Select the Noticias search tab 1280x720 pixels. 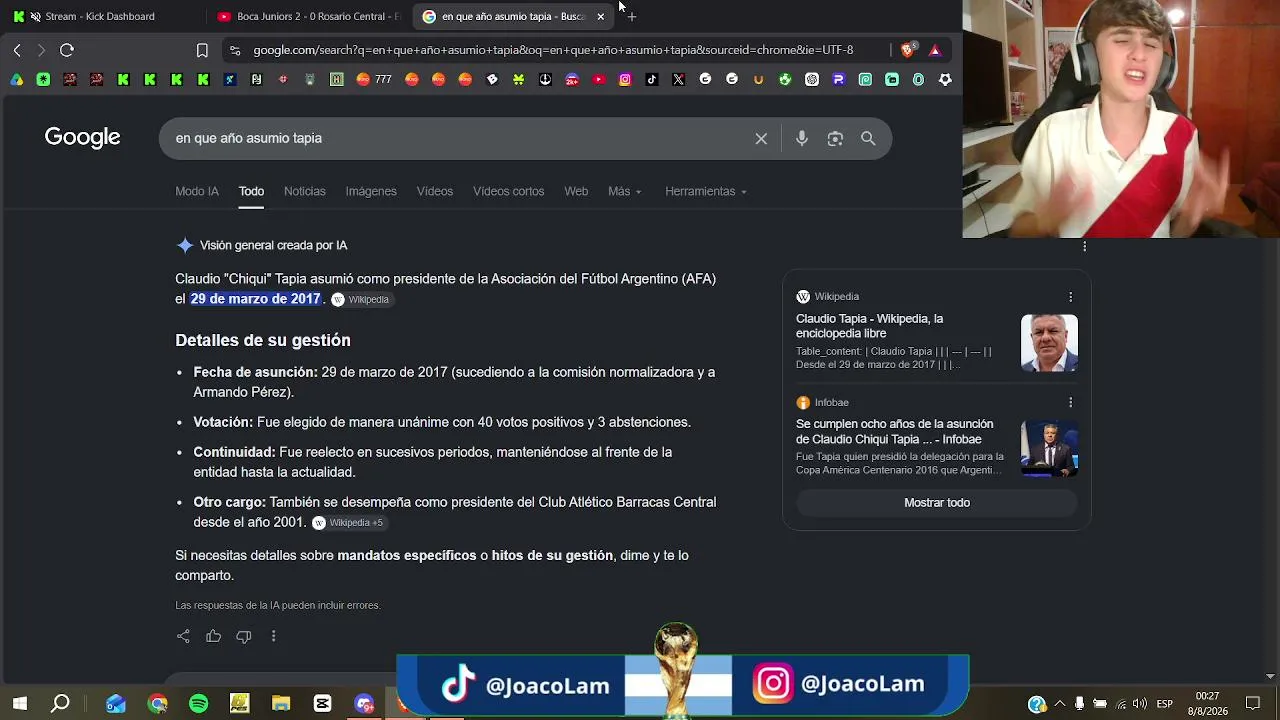[x=305, y=191]
